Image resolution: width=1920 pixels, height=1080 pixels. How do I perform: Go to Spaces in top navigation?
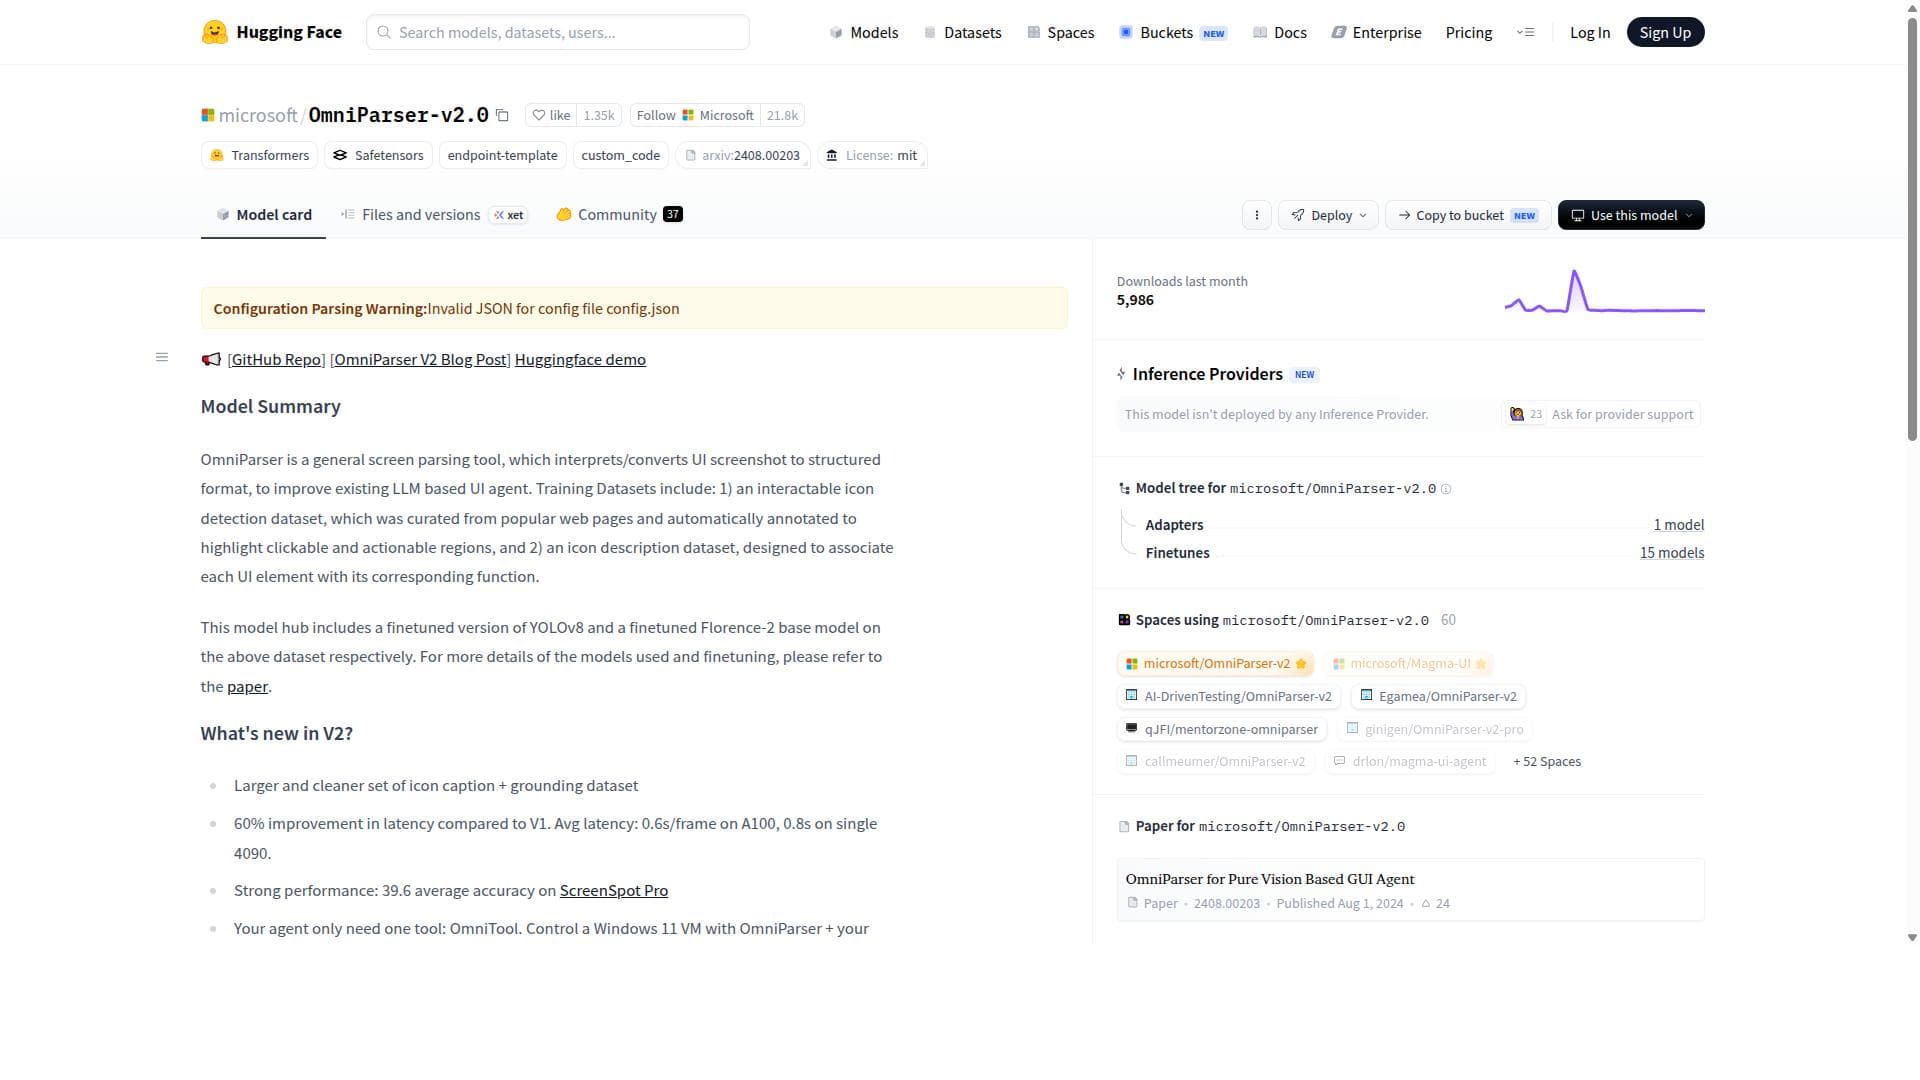point(1060,32)
